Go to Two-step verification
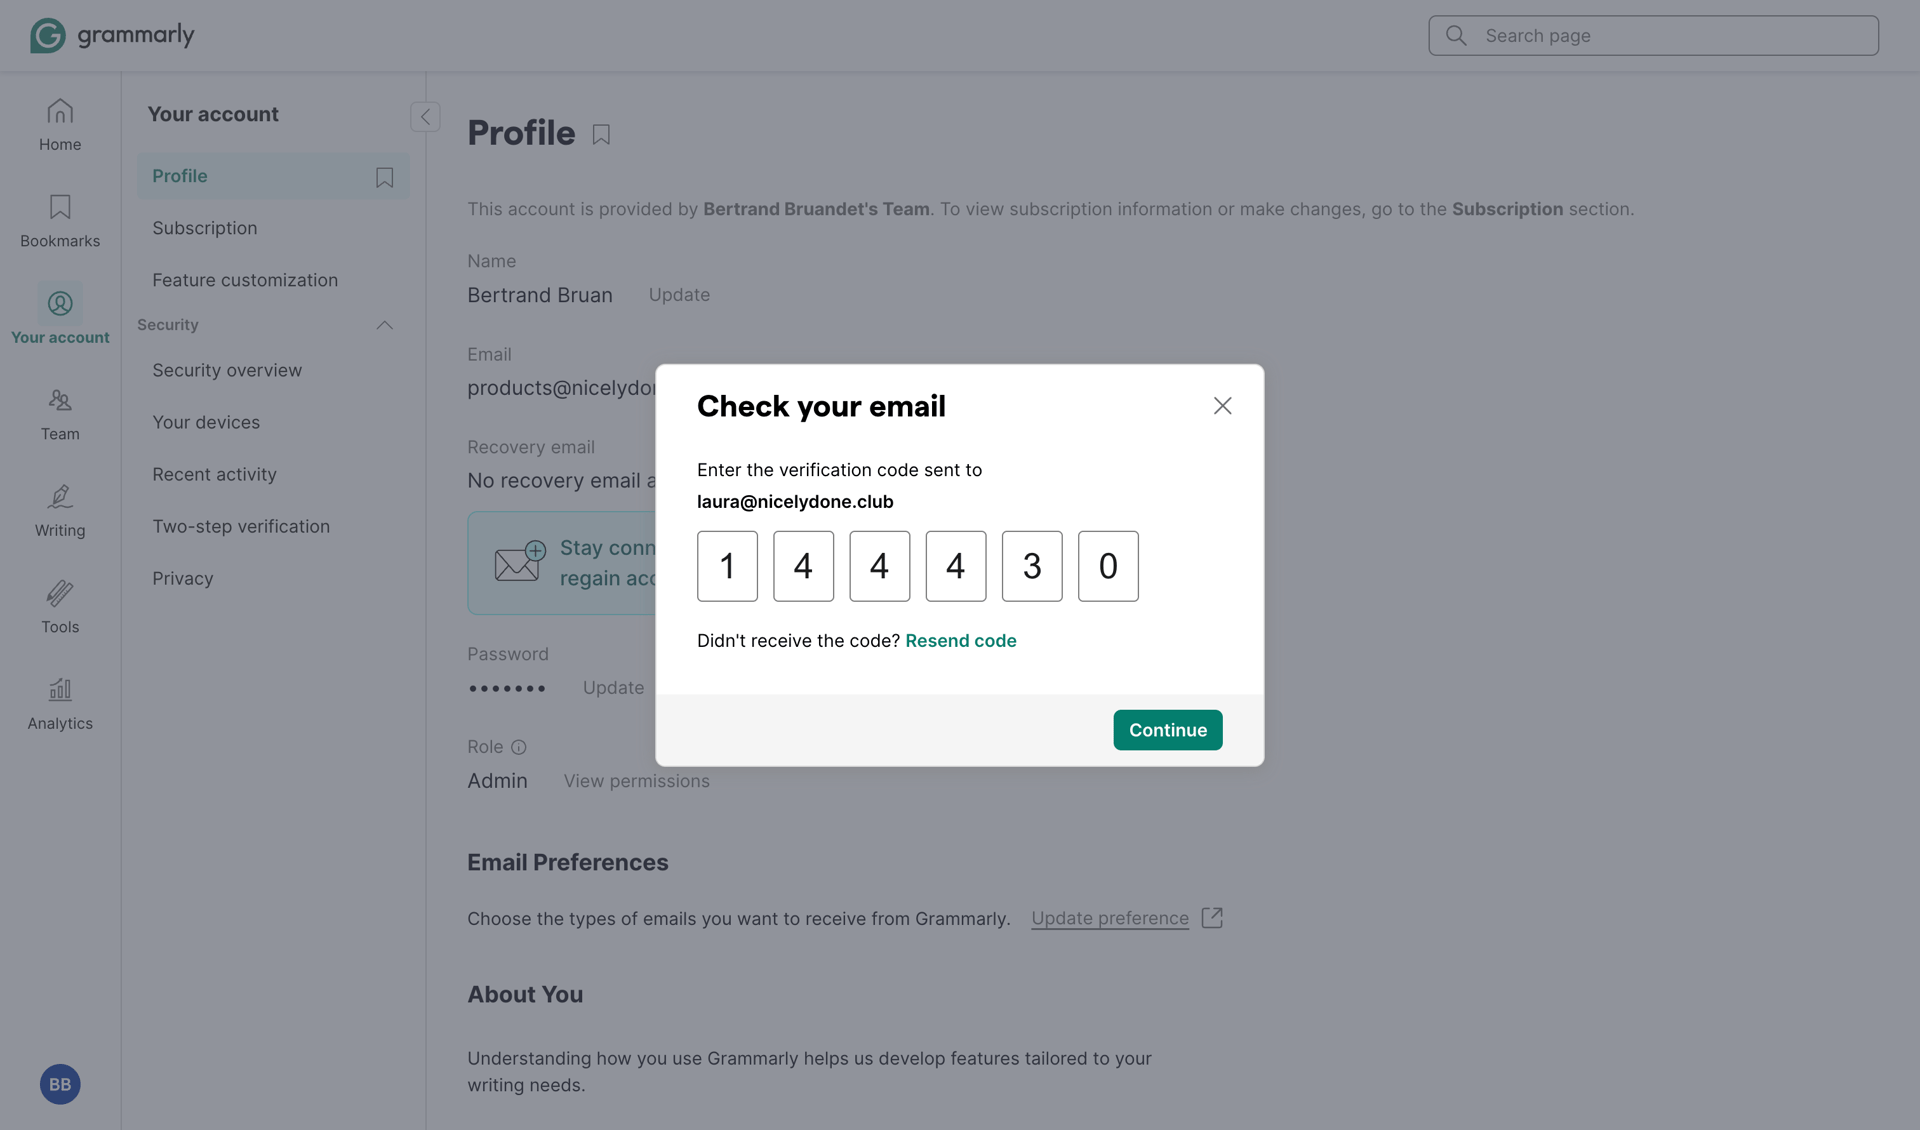 click(241, 525)
